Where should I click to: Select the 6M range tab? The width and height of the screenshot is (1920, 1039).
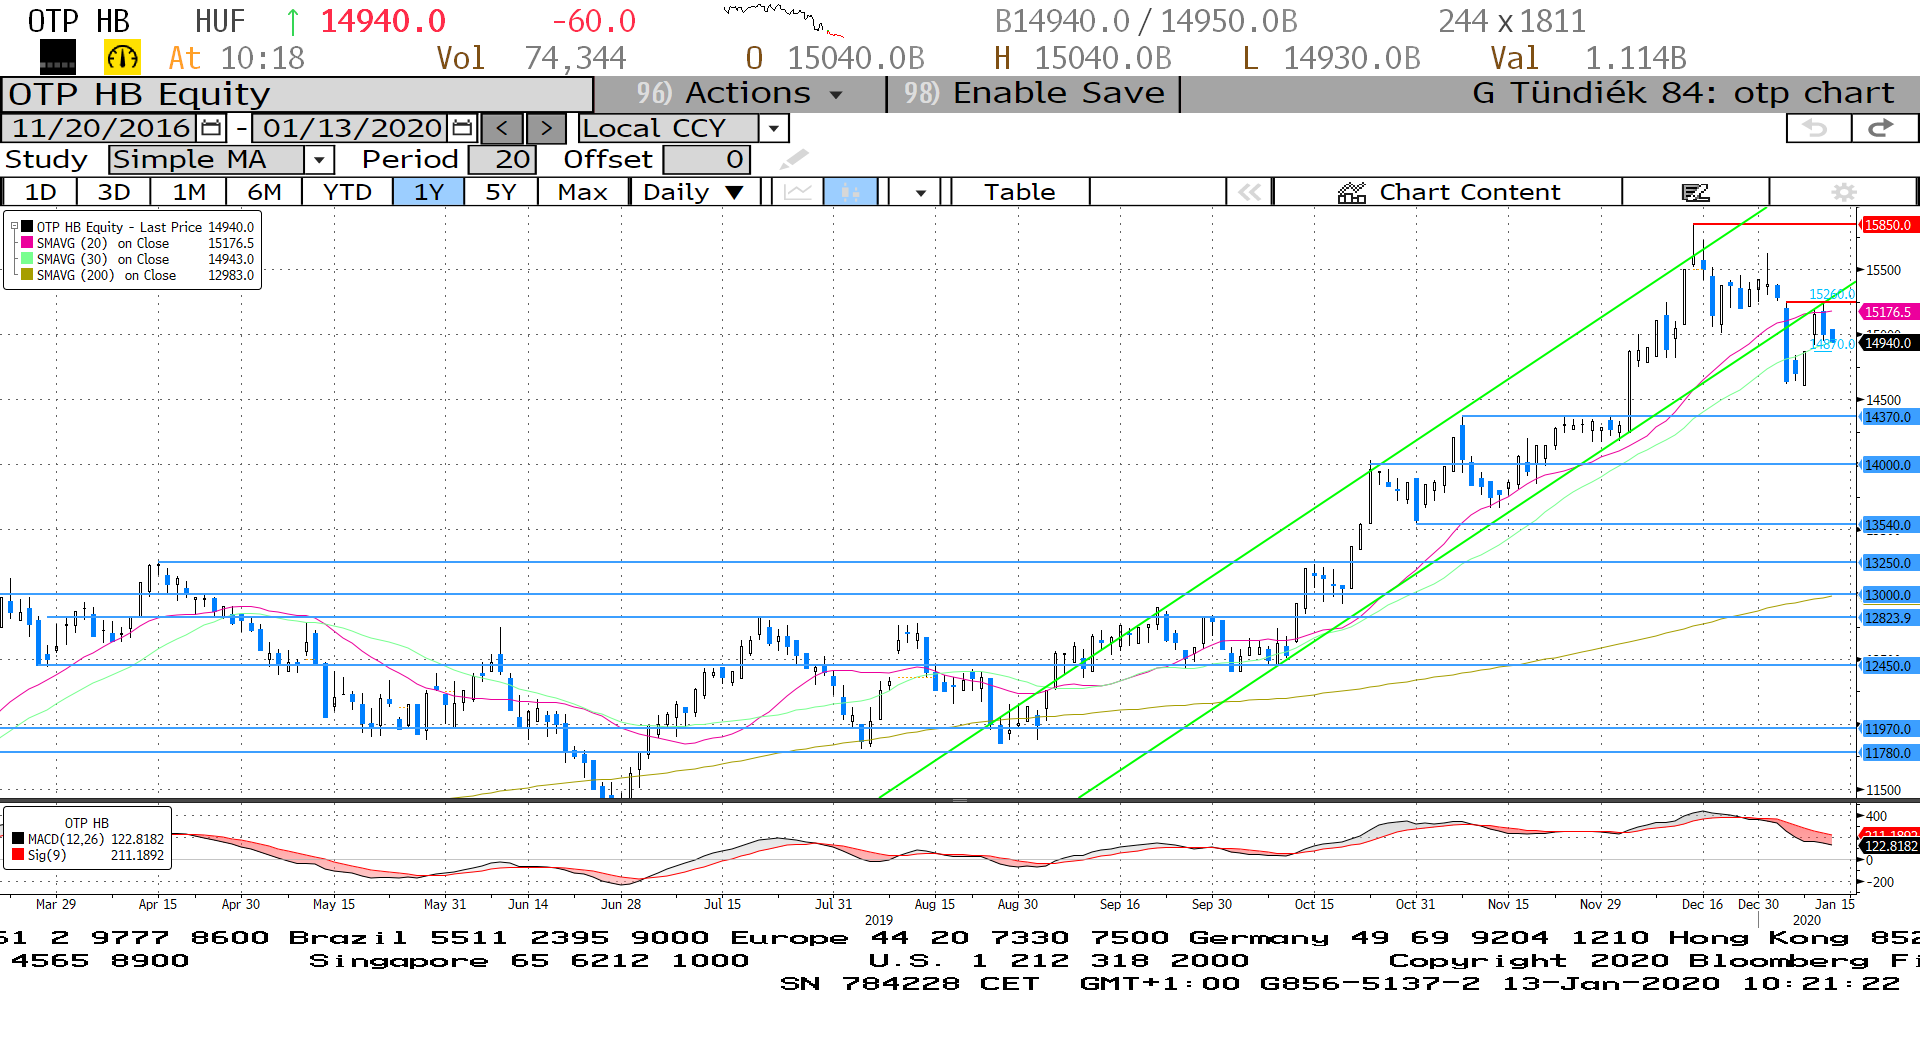[264, 192]
